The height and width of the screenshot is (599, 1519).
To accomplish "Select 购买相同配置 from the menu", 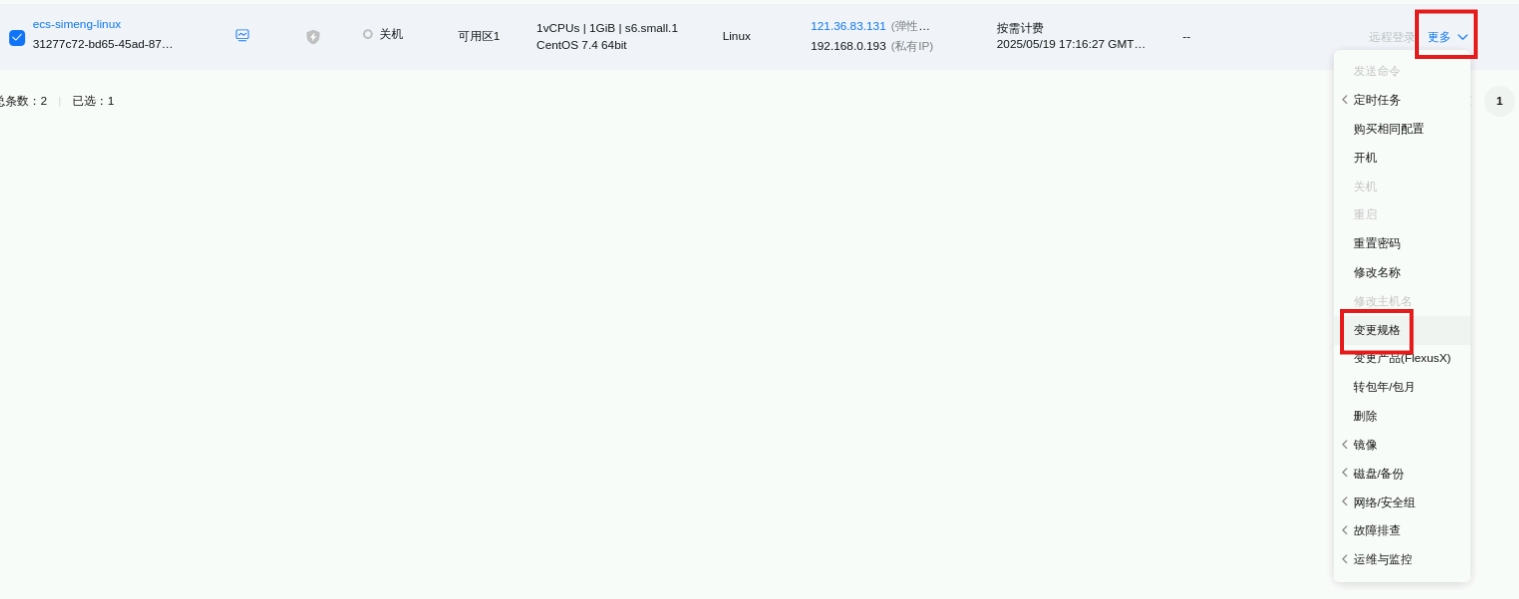I will (1388, 129).
